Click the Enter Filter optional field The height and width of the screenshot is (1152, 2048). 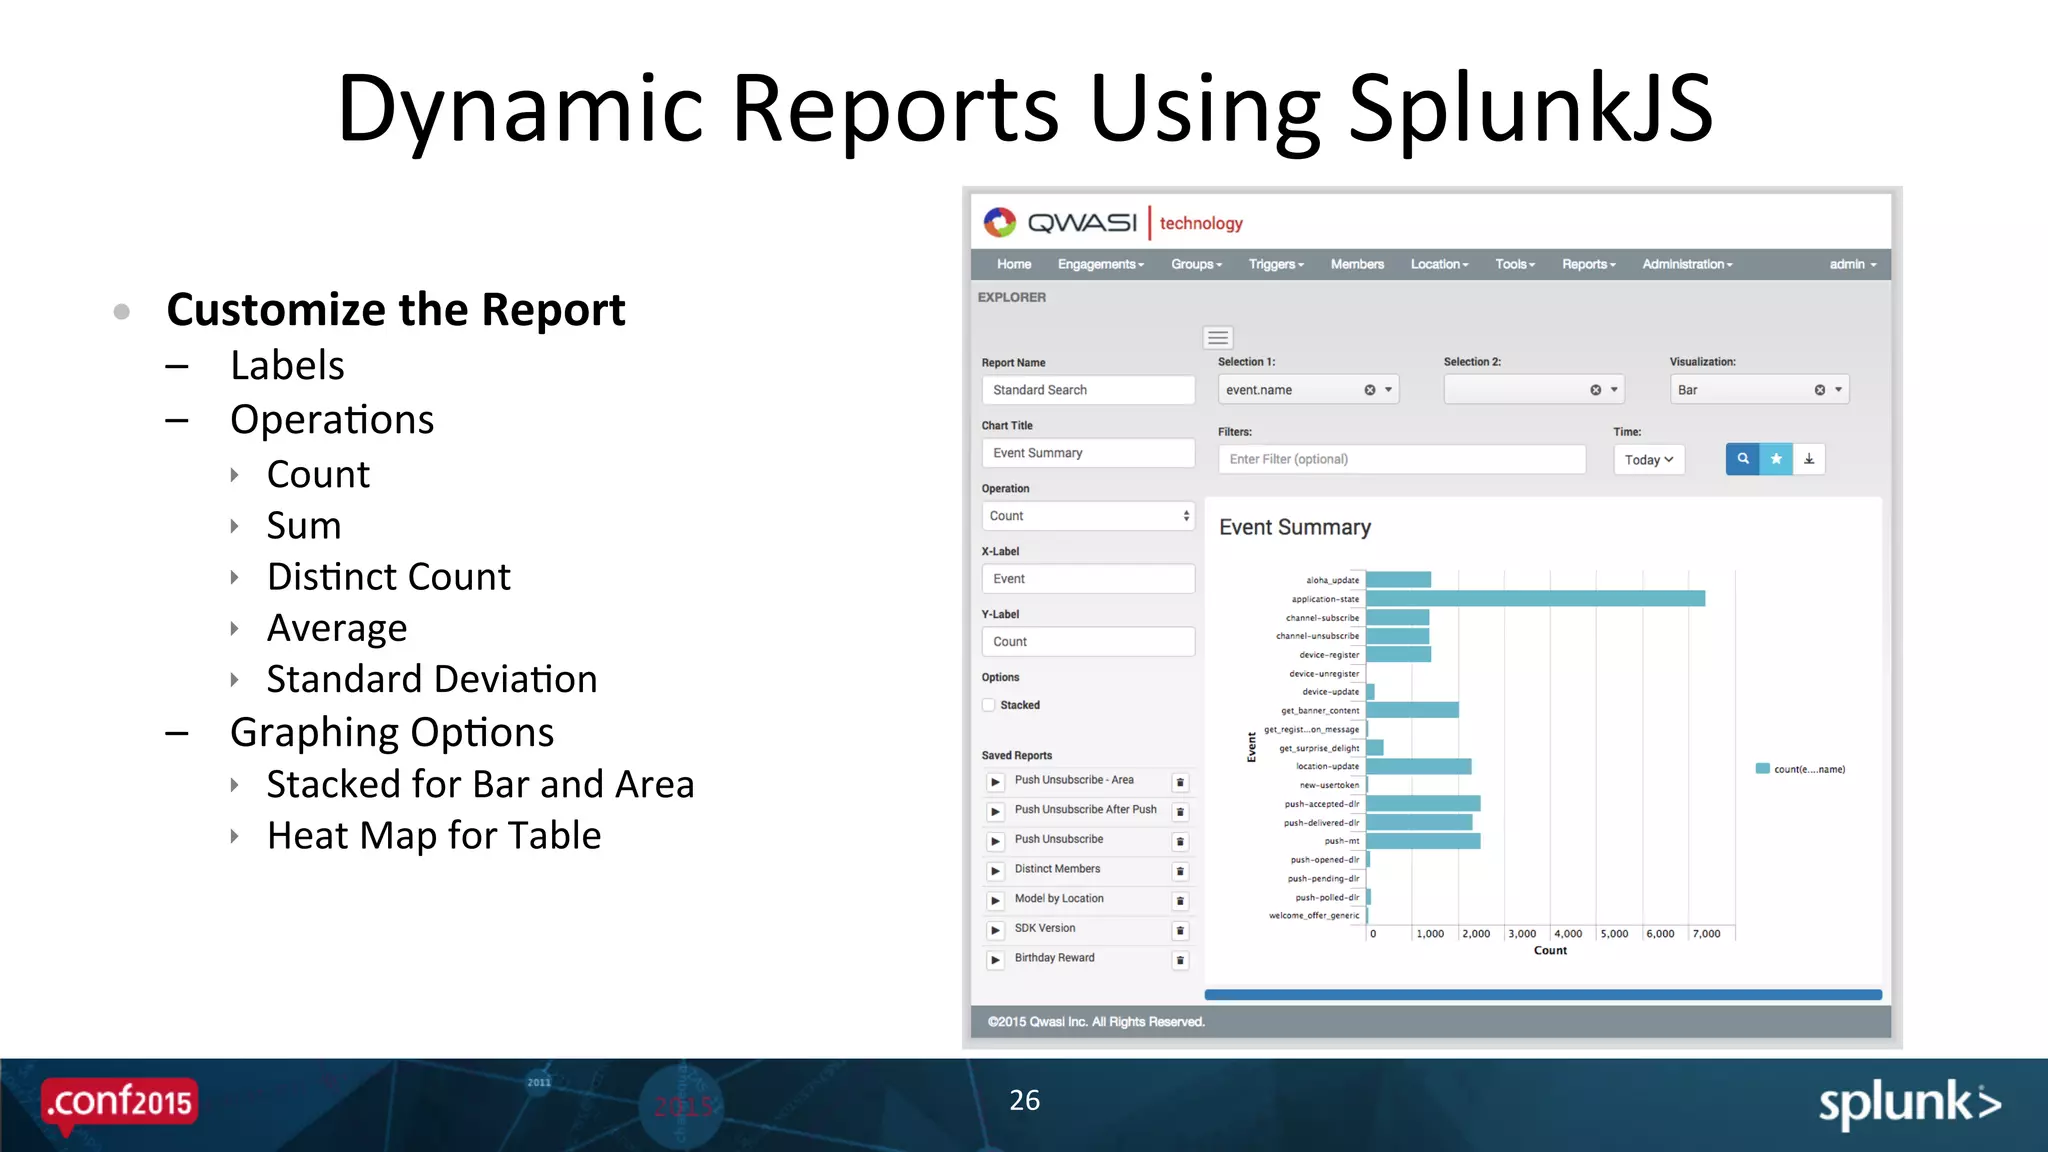(x=1402, y=459)
